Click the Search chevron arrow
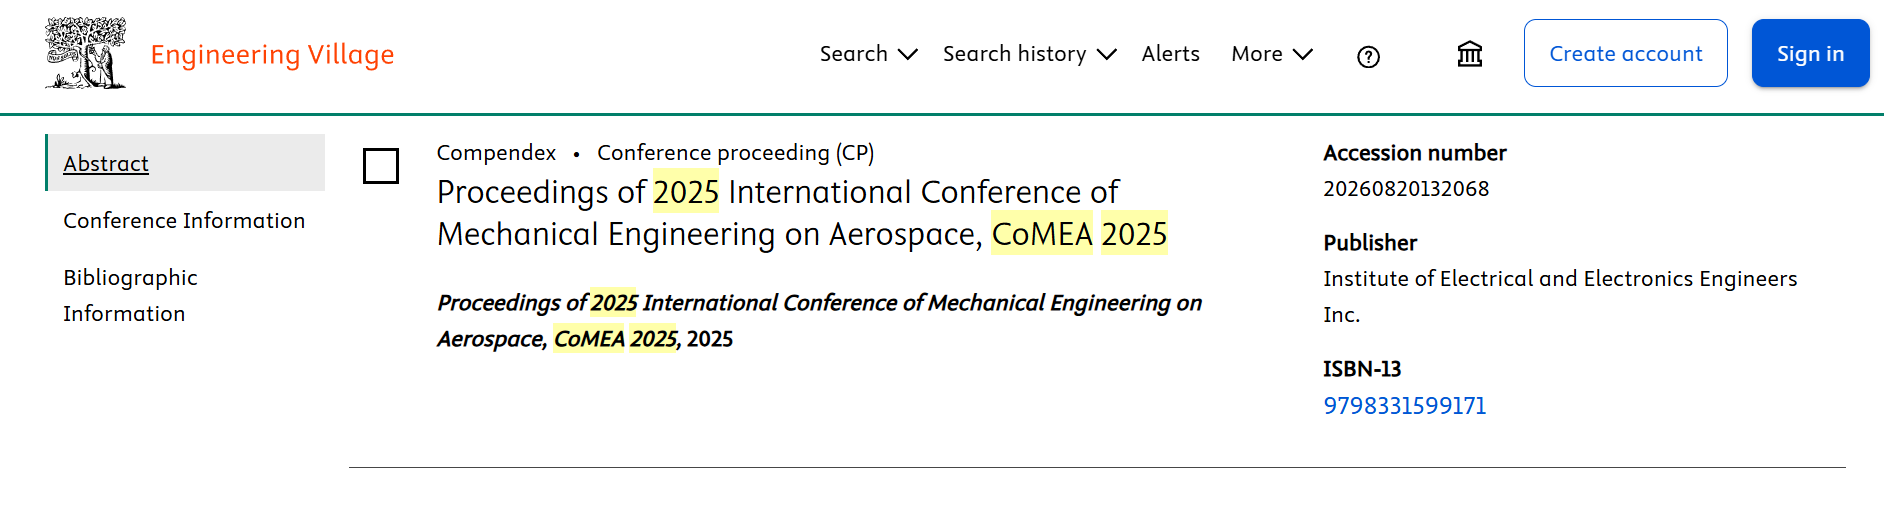1884x510 pixels. (908, 54)
